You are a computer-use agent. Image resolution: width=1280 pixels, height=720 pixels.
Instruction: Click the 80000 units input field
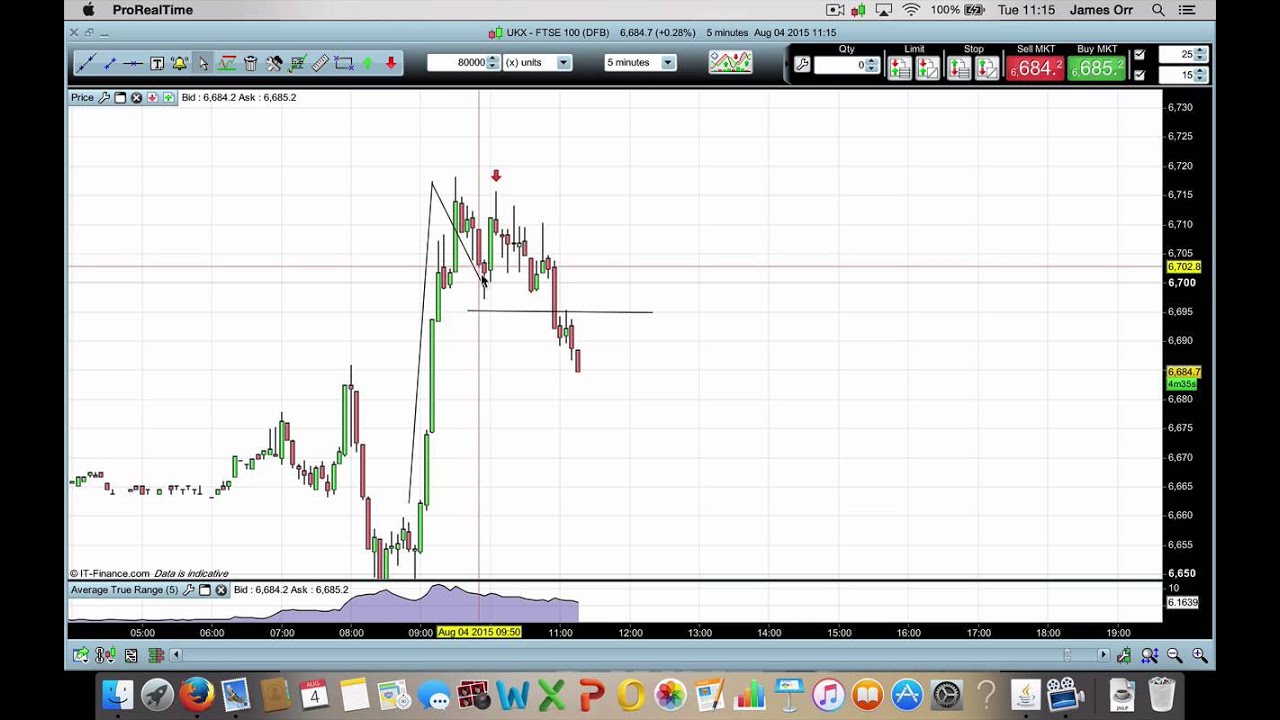pos(457,62)
